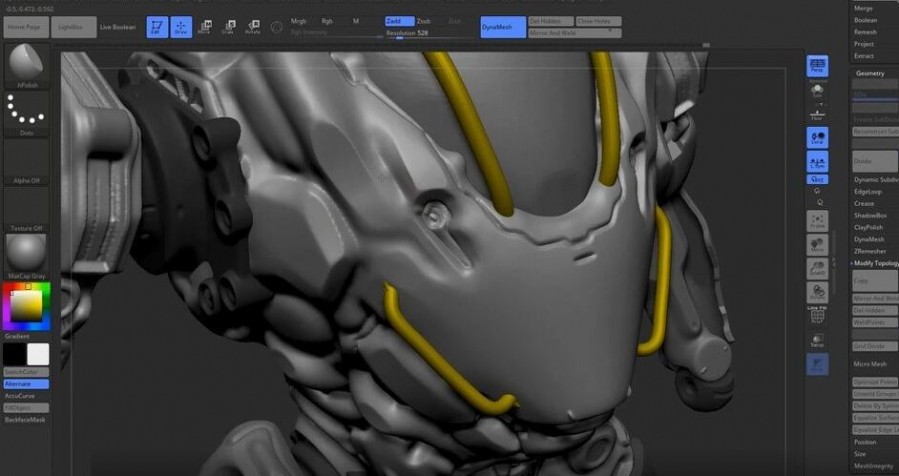Click the Rgb Intensity slider

click(335, 33)
